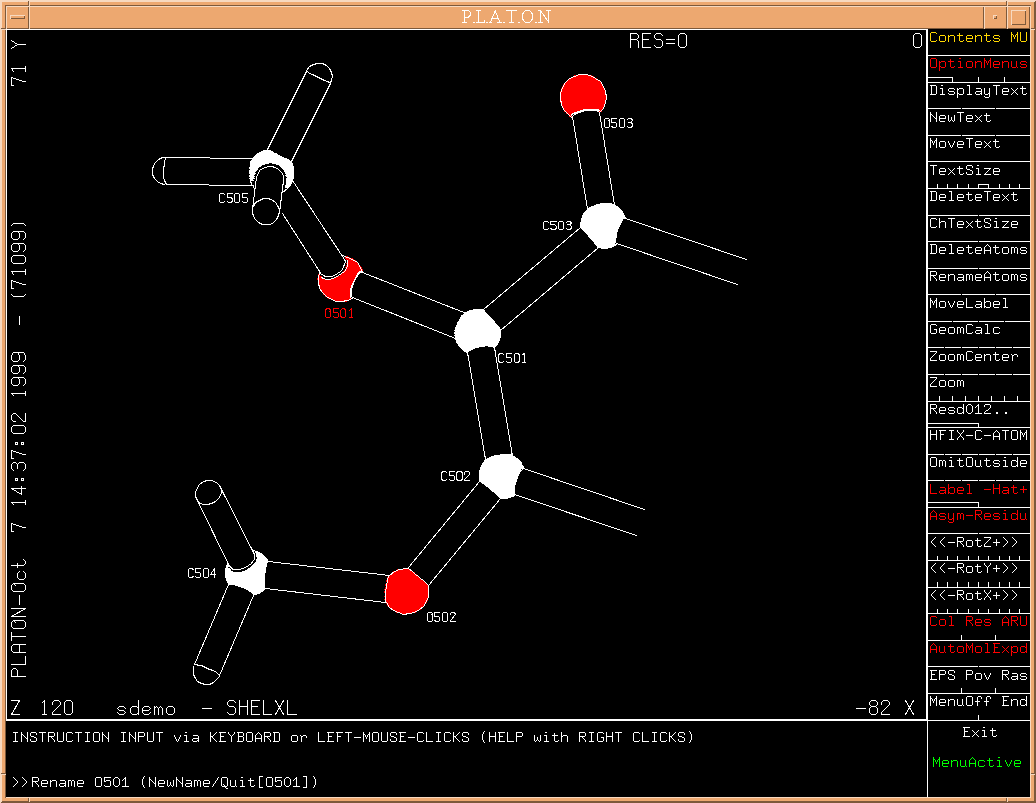Screen dimensions: 1036x803
Task: Pick the C502 carbon atom
Action: point(500,475)
